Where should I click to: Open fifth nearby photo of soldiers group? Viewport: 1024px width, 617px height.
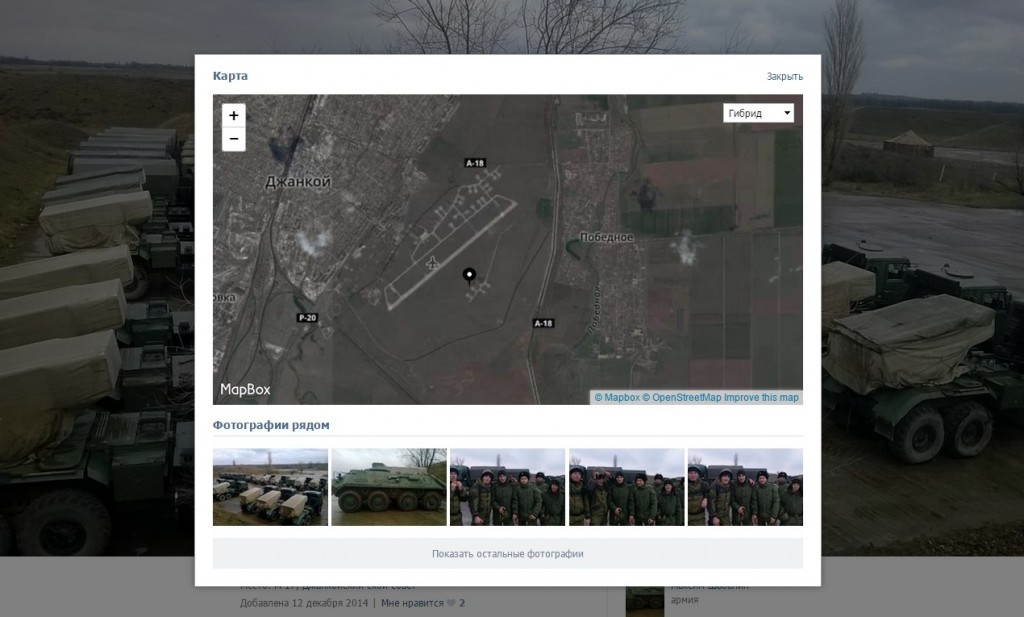[745, 487]
